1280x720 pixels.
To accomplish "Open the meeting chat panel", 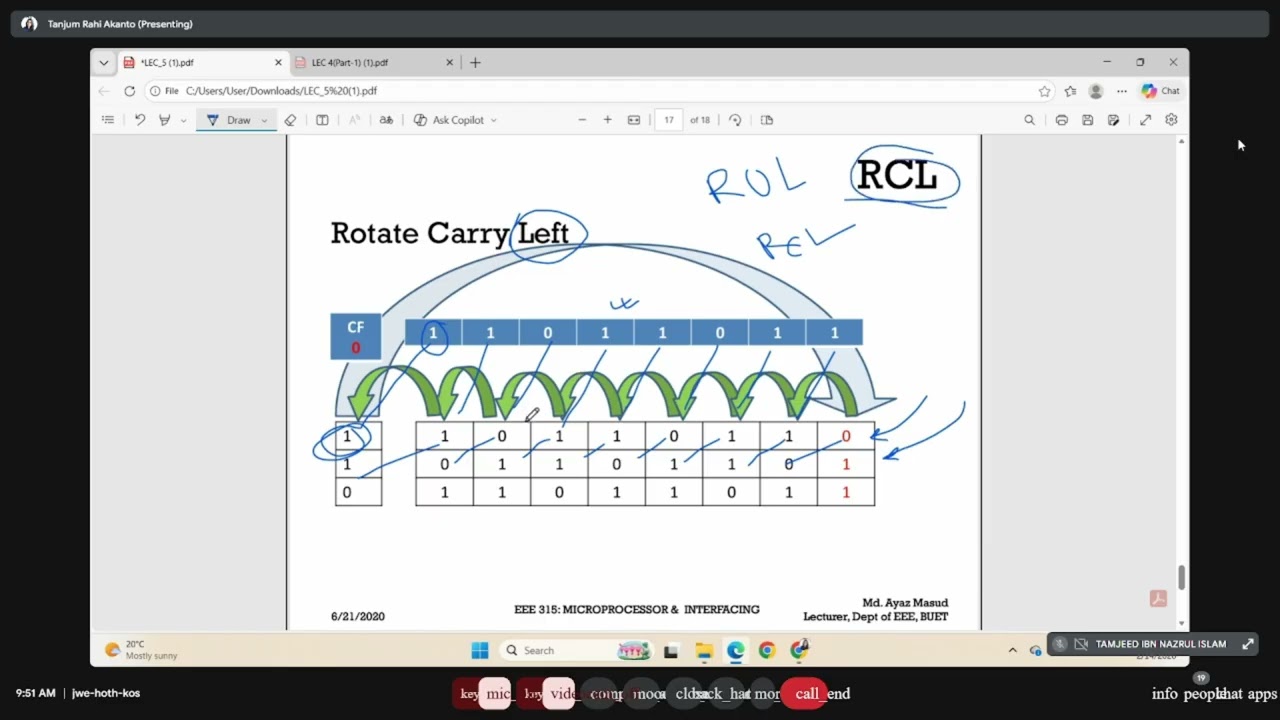I will [x=1230, y=694].
